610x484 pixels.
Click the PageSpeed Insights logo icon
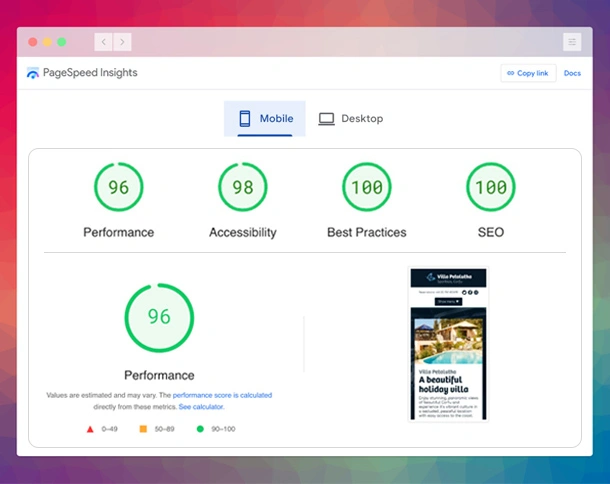[x=33, y=74]
